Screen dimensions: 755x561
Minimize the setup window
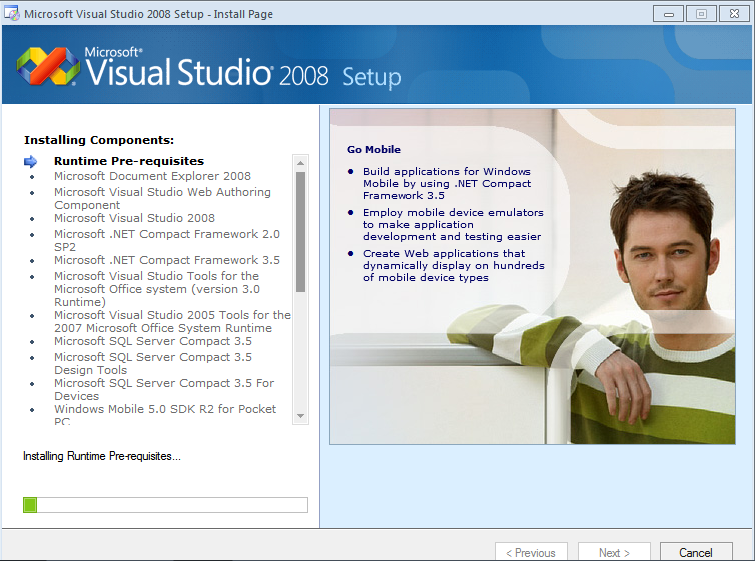pos(668,13)
